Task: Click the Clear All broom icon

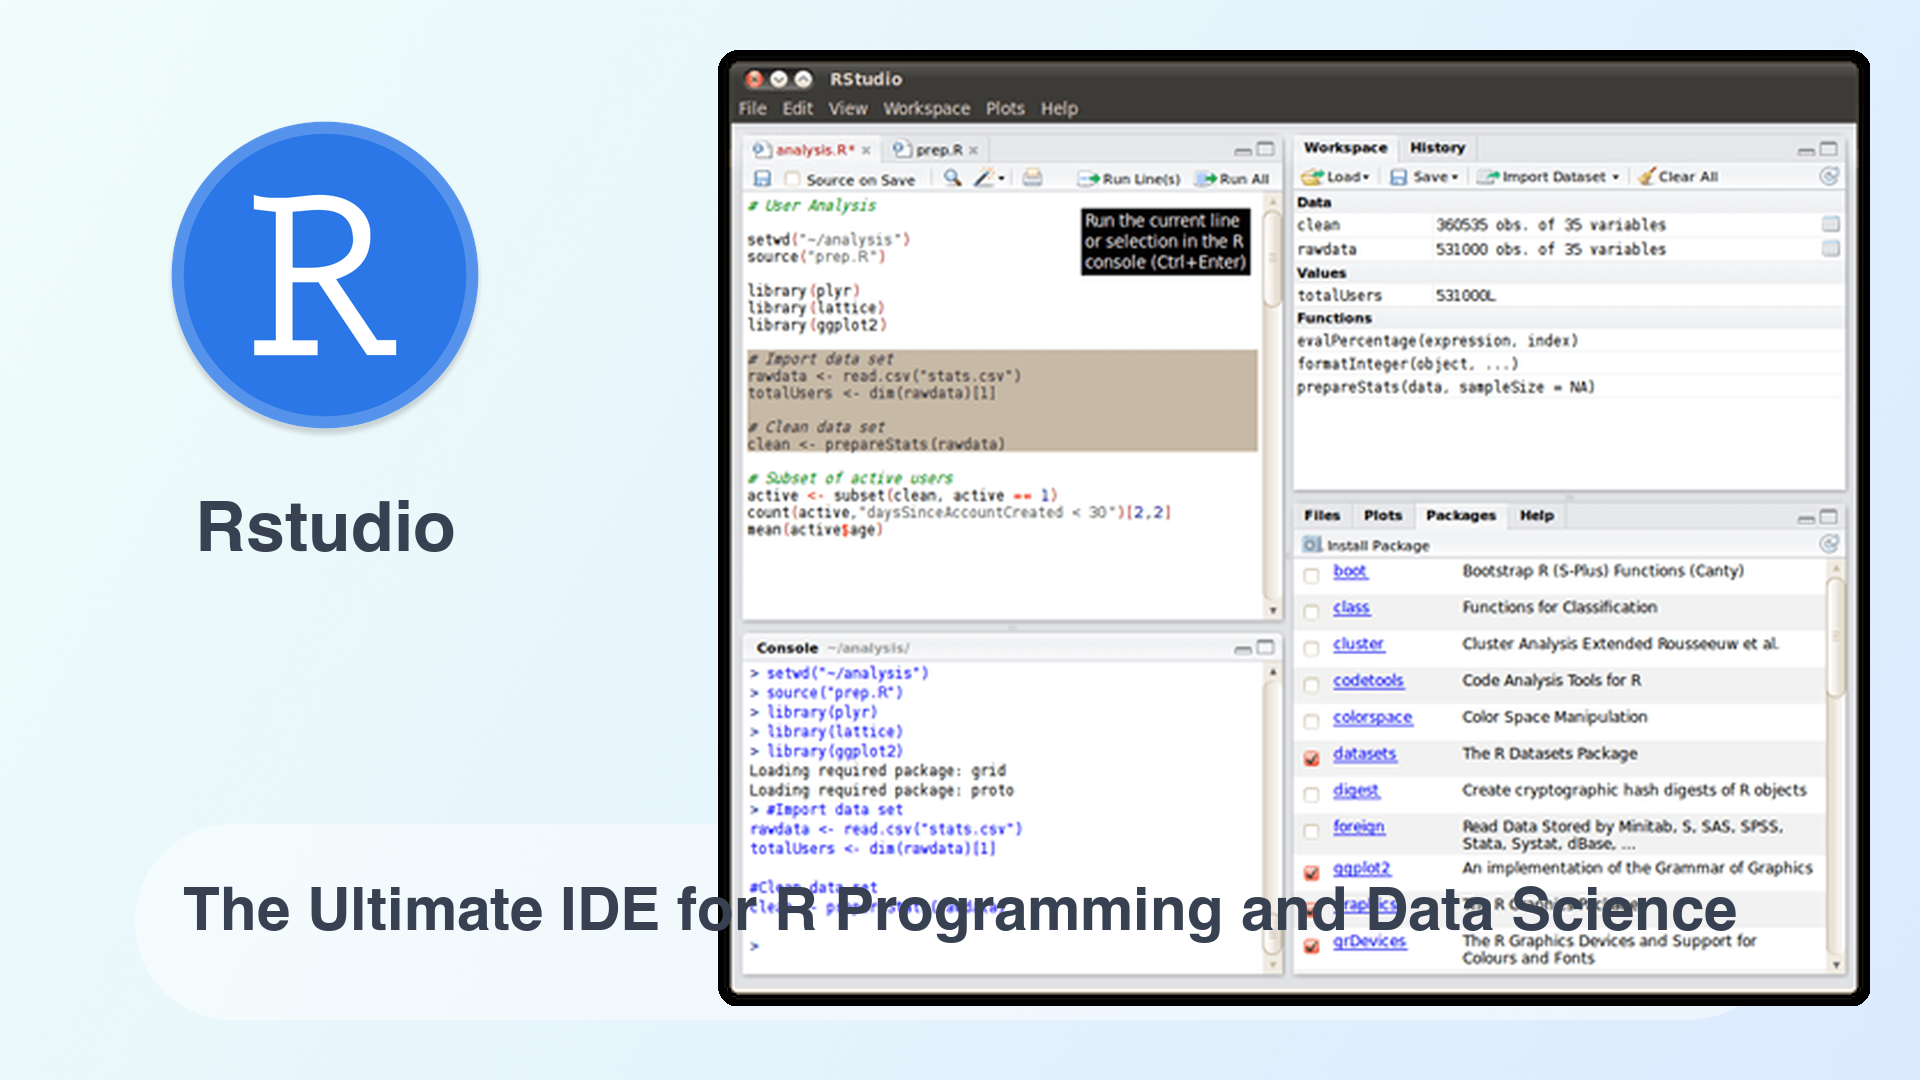Action: pyautogui.click(x=1646, y=176)
